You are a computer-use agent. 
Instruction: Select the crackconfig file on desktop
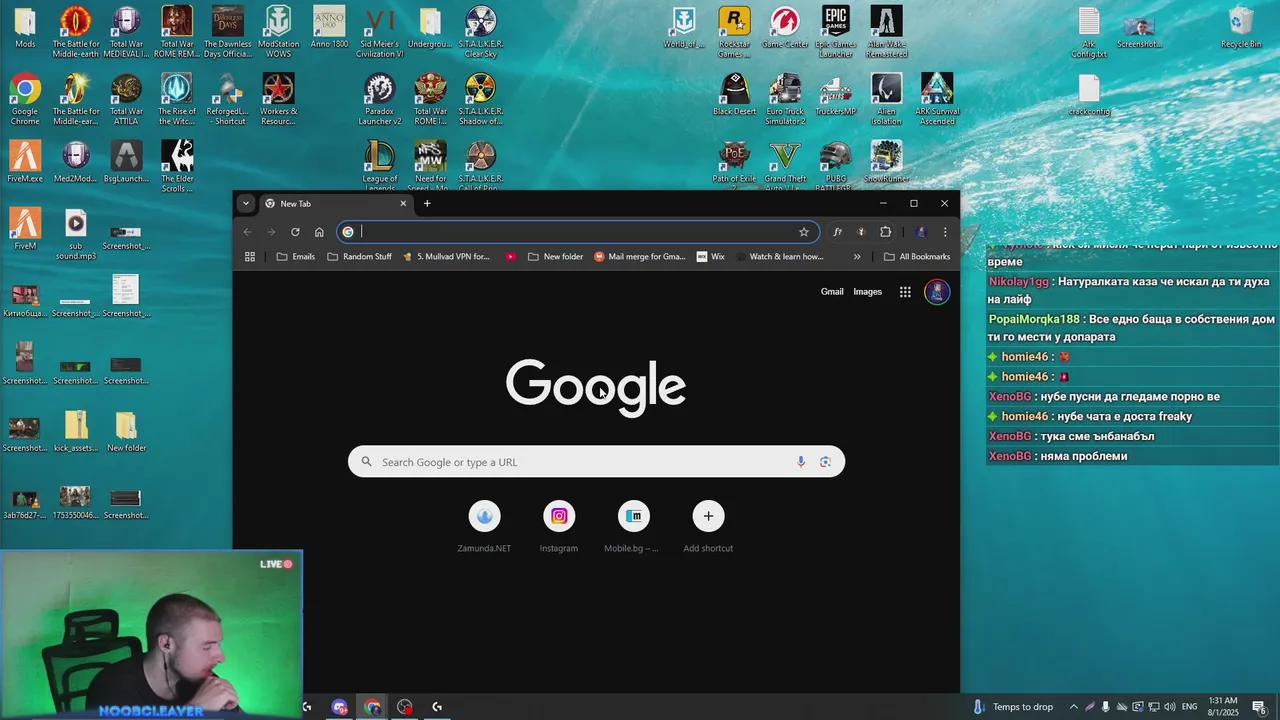[x=1089, y=94]
